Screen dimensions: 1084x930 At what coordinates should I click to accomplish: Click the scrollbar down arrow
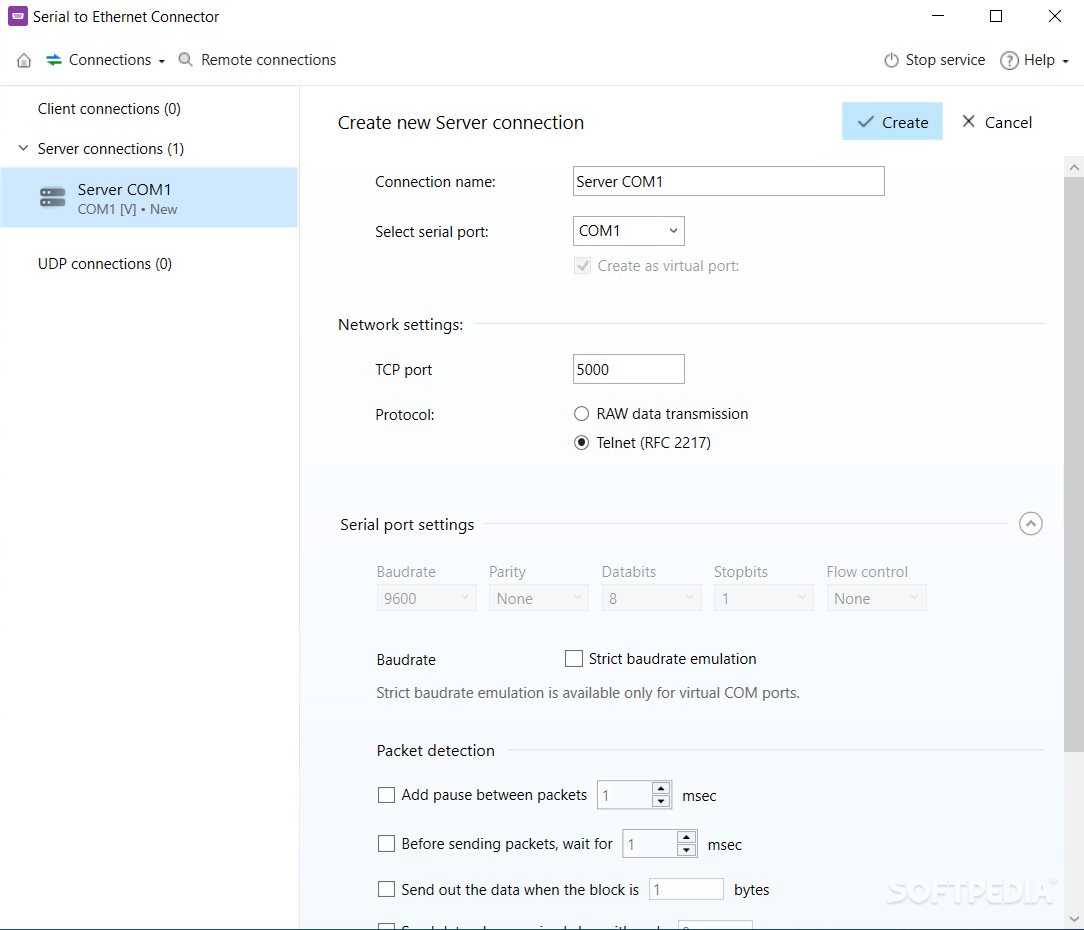pos(1074,919)
